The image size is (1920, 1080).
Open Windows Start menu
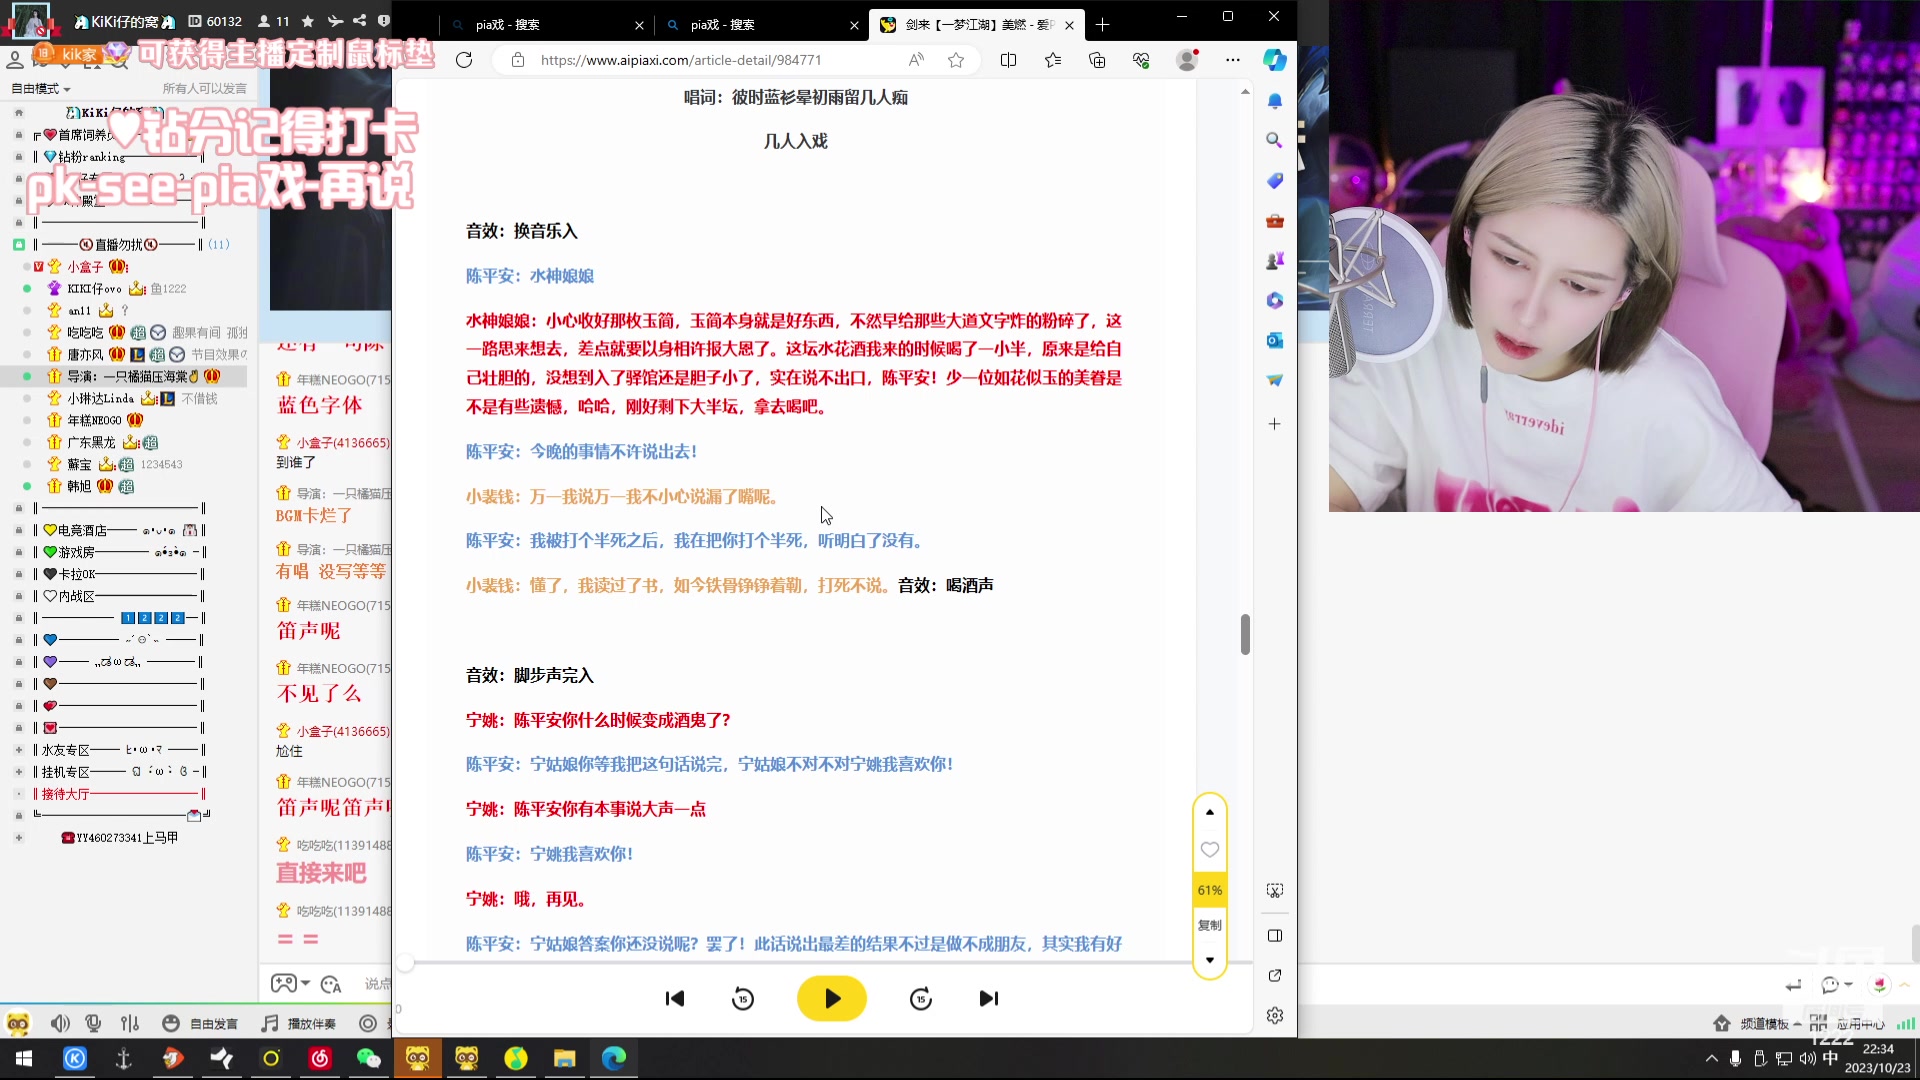(24, 1058)
